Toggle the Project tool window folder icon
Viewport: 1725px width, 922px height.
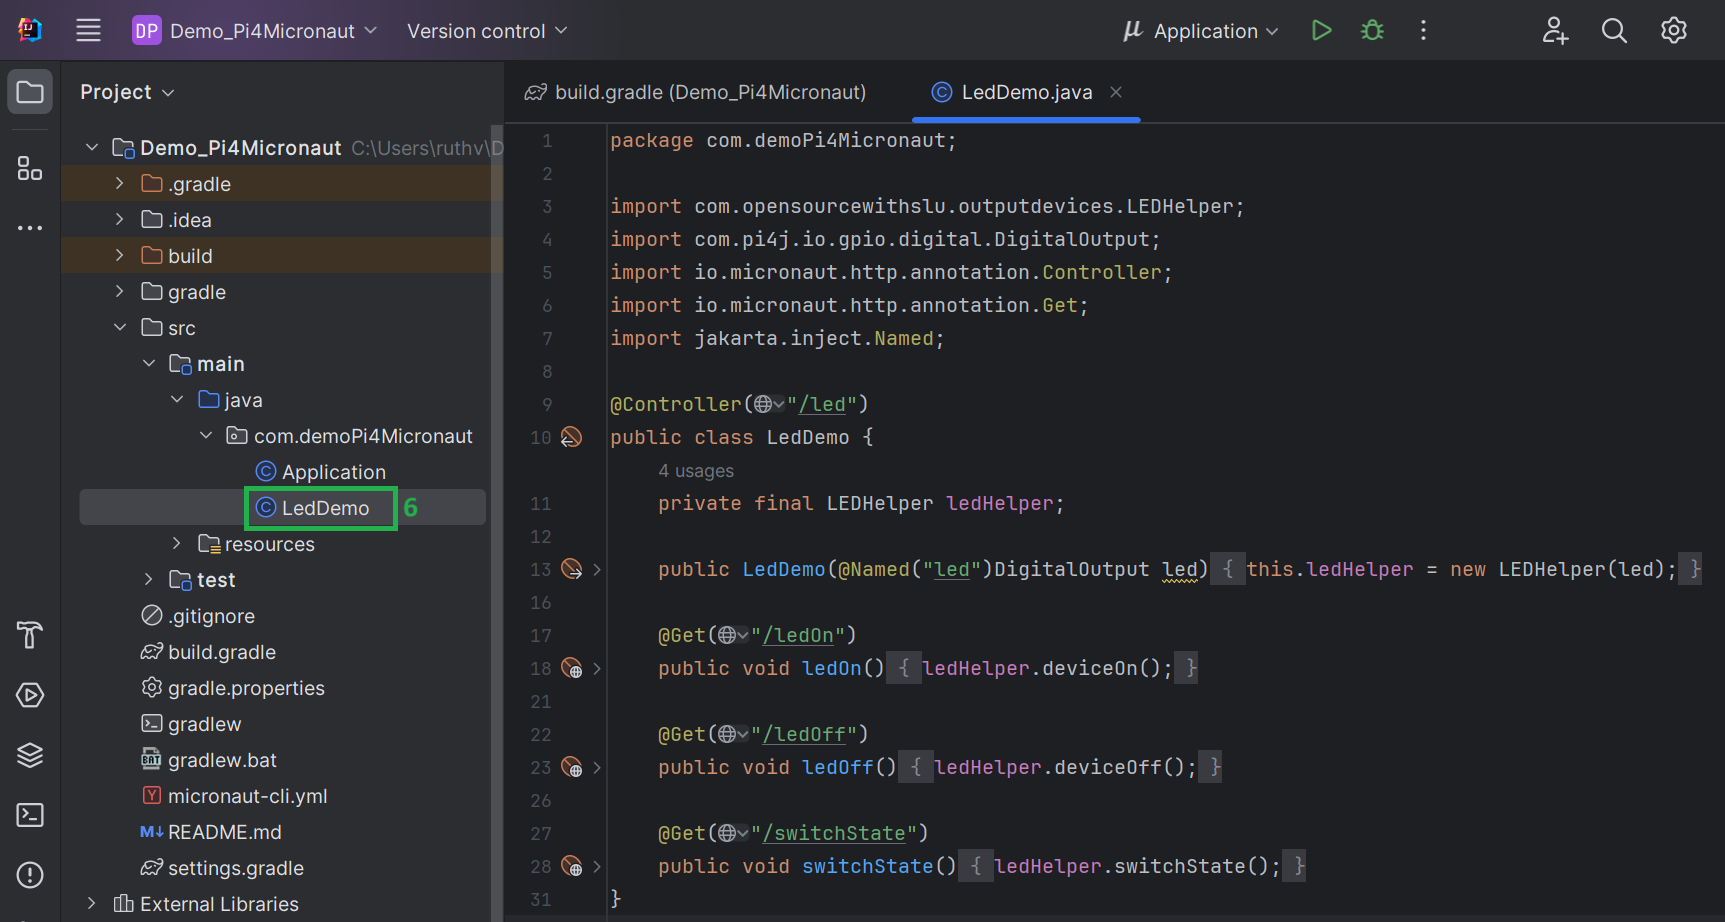pyautogui.click(x=30, y=92)
